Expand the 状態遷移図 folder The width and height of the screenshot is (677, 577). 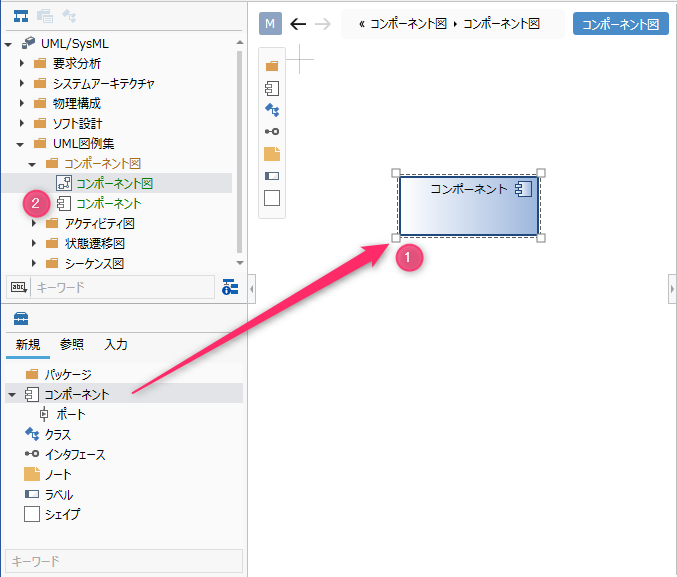[33, 244]
